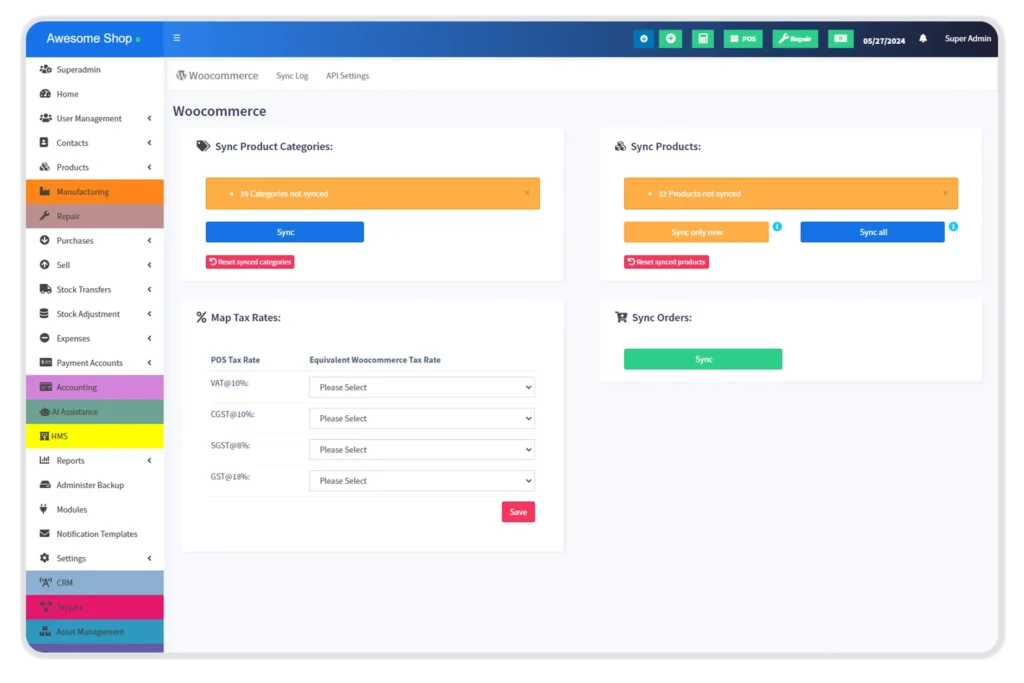The height and width of the screenshot is (683, 1024).
Task: Click info icon beside Sync all
Action: [953, 227]
